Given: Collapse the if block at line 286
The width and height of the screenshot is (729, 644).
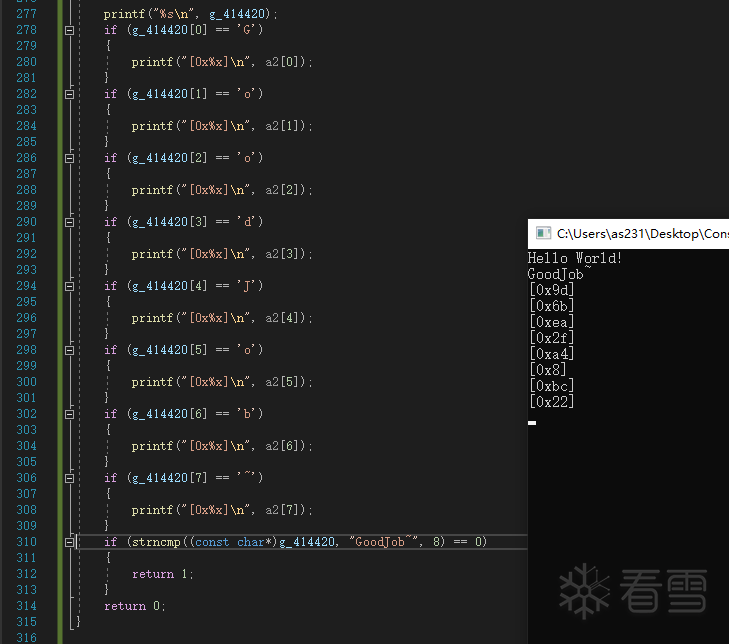Looking at the screenshot, I should click(x=69, y=159).
